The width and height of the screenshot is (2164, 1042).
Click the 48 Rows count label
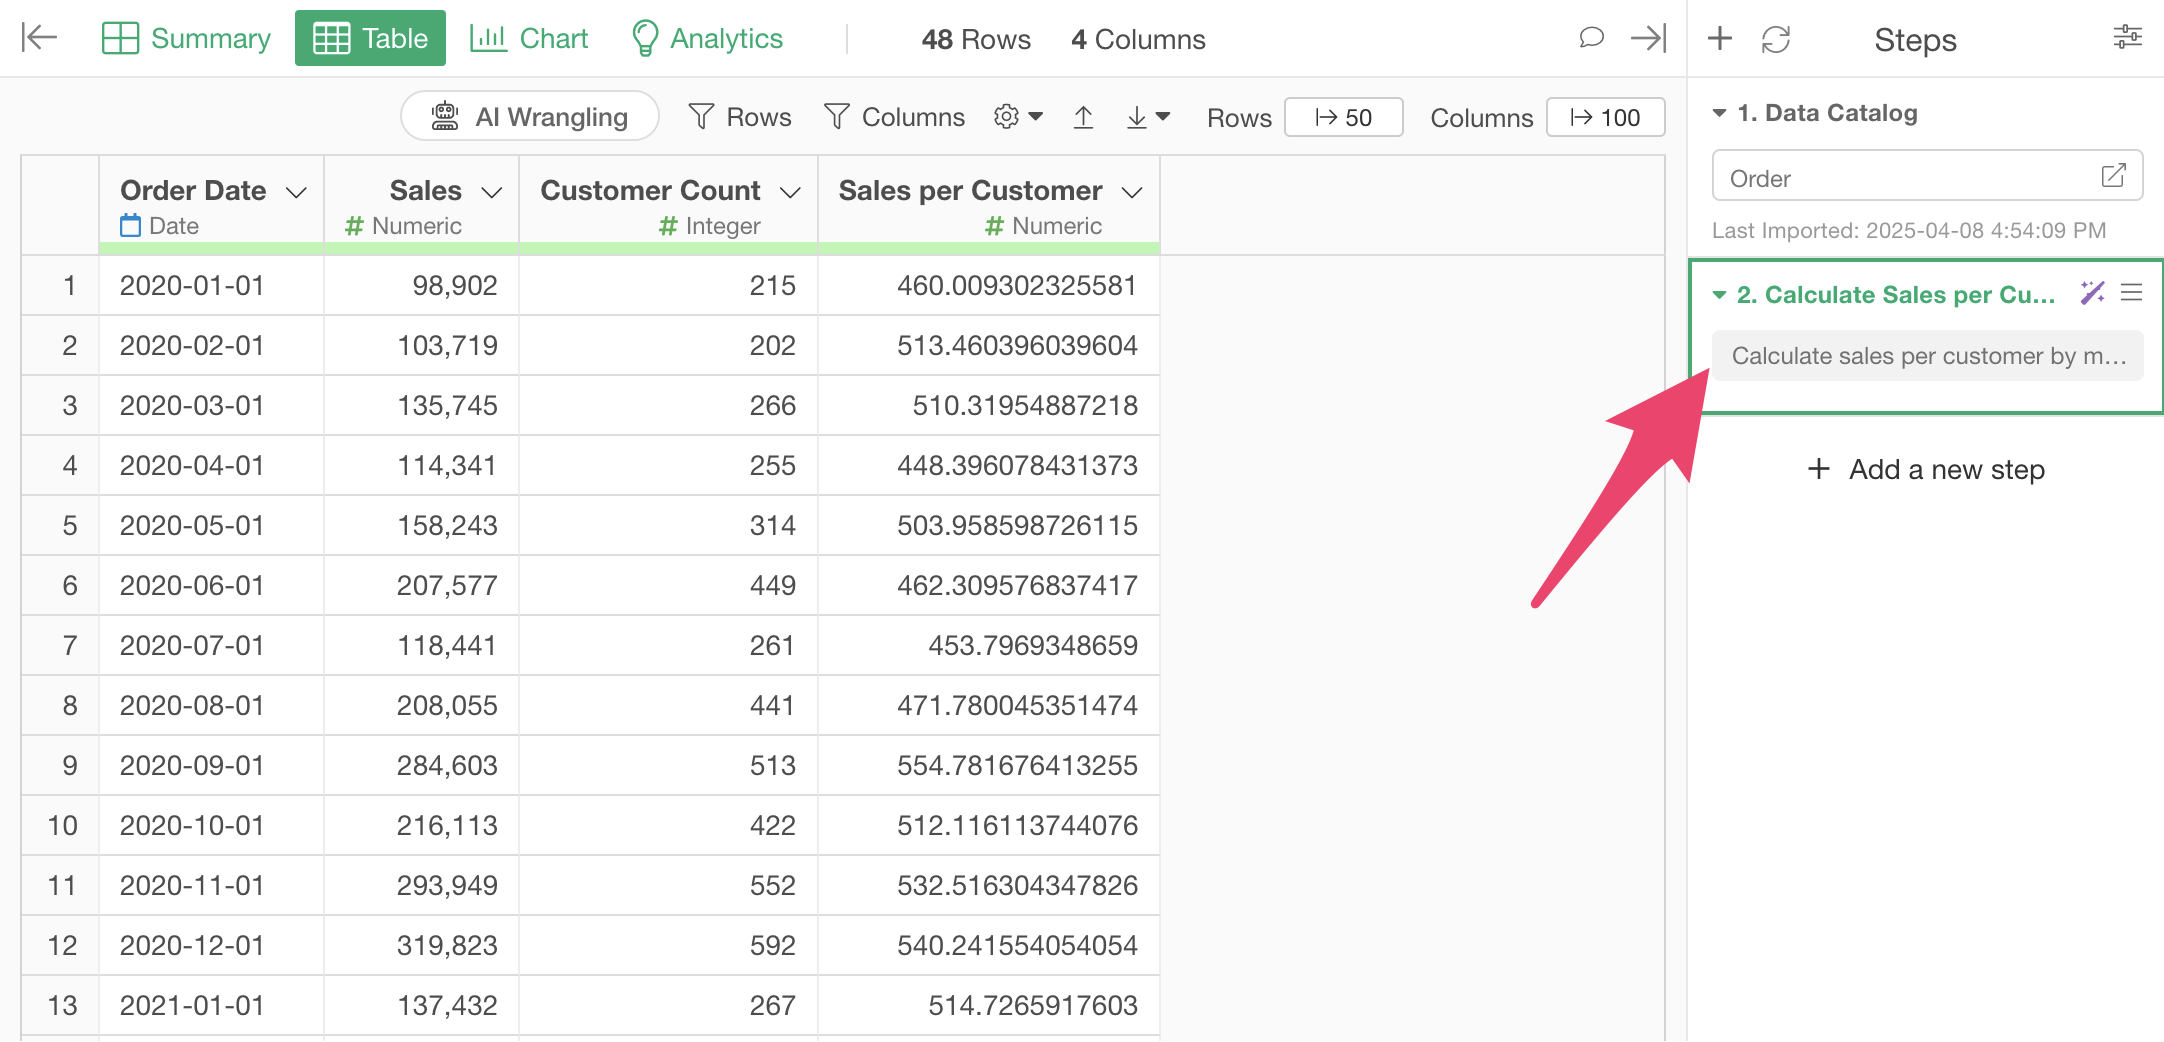coord(976,39)
